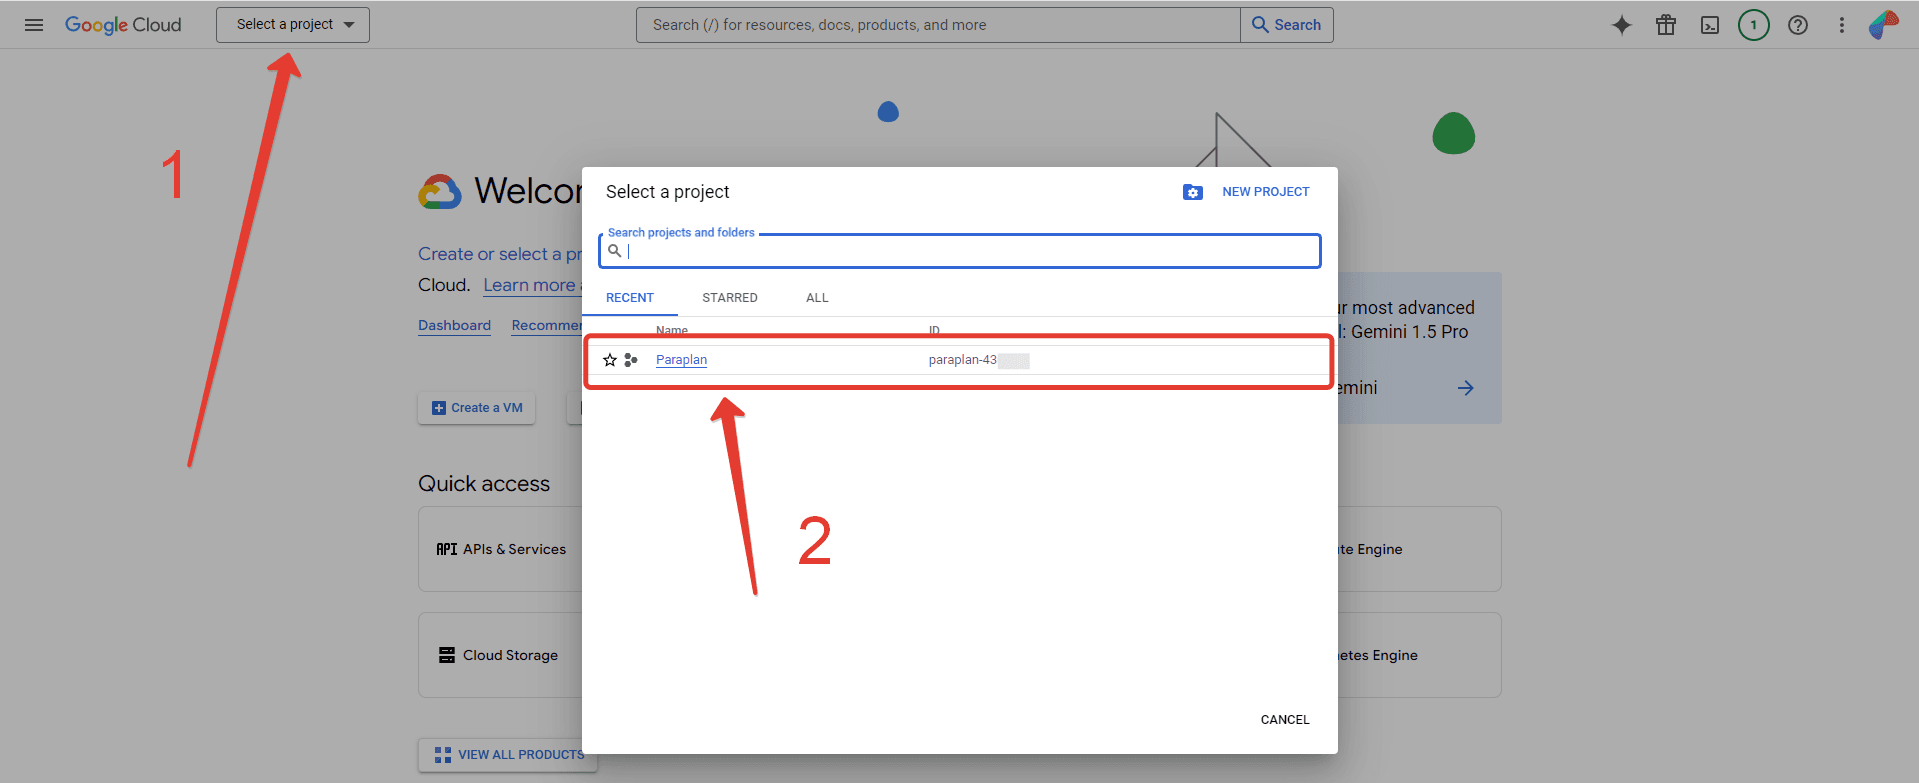Open the free trial gift icon
Image resolution: width=1919 pixels, height=783 pixels.
[1665, 25]
